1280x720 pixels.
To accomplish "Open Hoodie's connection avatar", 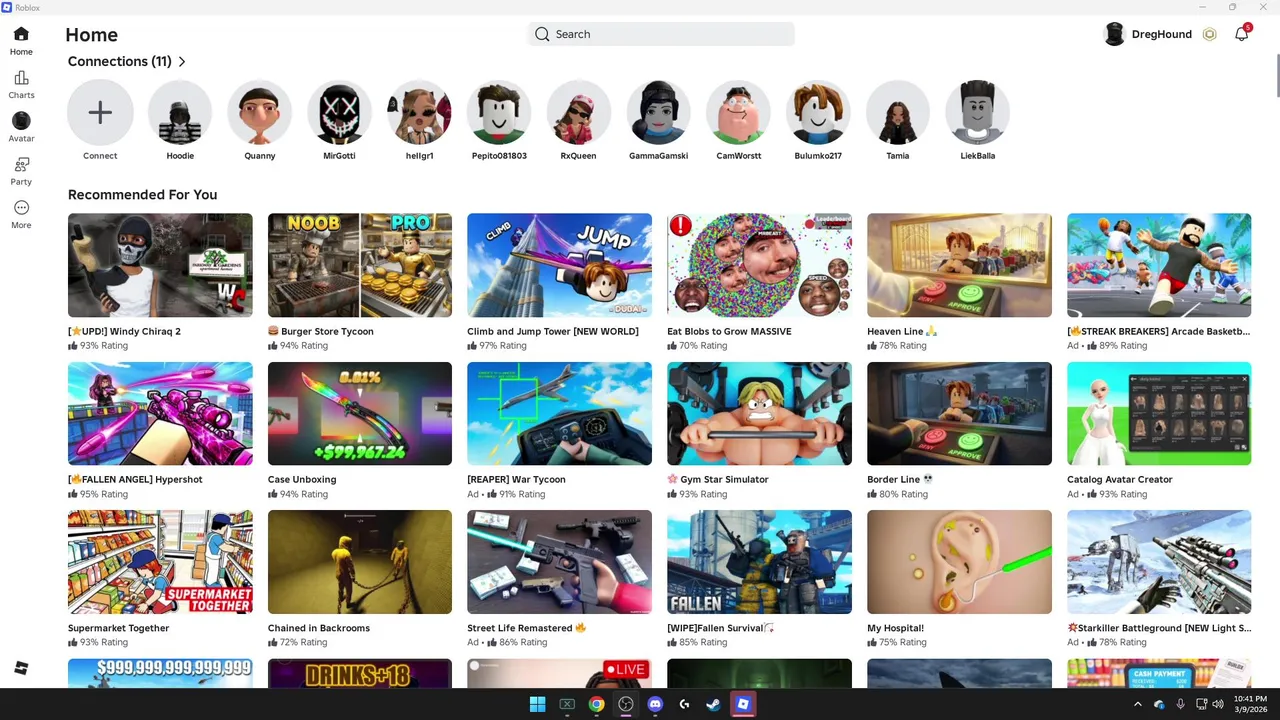I will click(180, 113).
